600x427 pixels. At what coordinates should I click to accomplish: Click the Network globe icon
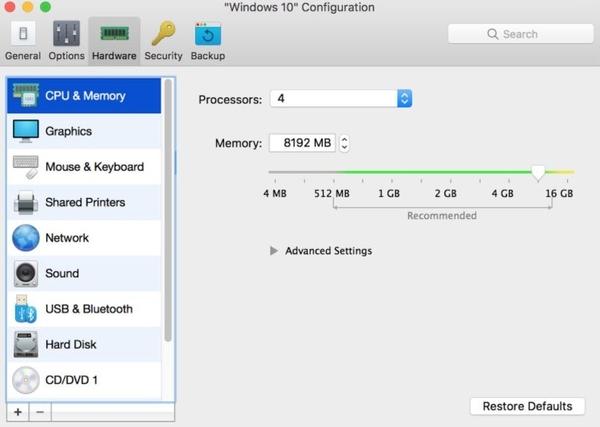pos(25,238)
